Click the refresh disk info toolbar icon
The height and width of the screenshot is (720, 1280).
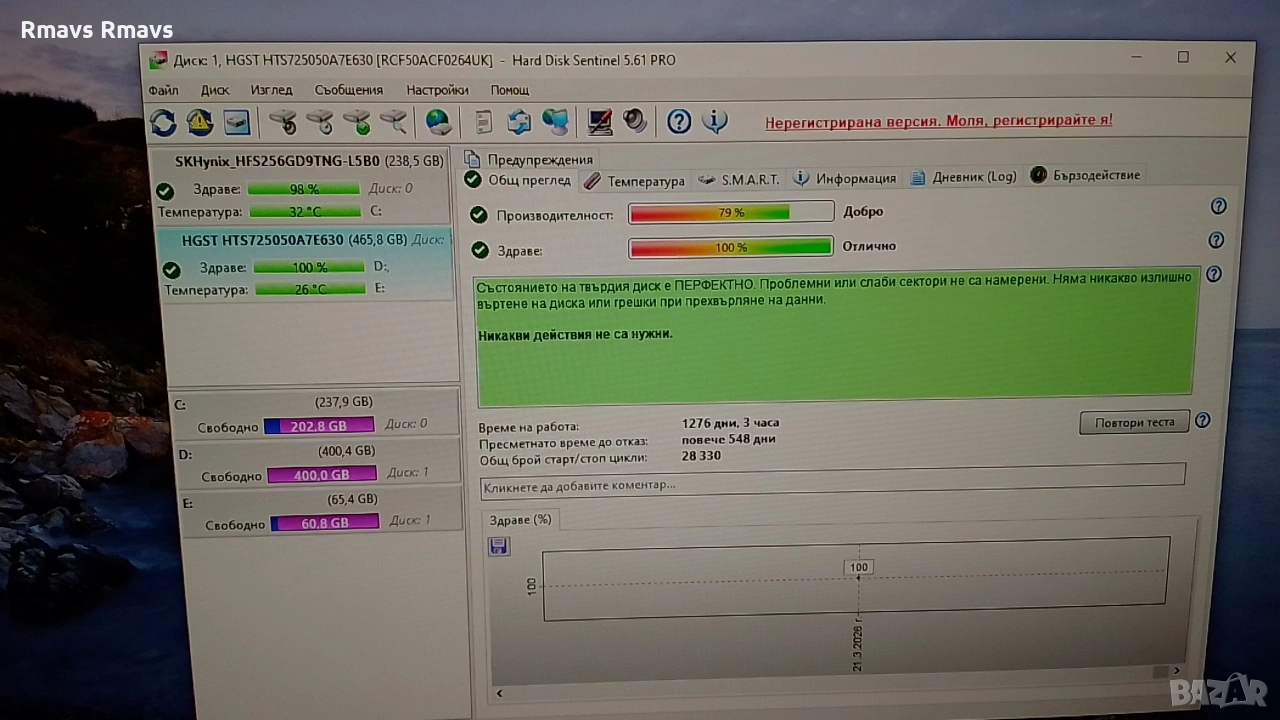tap(163, 122)
